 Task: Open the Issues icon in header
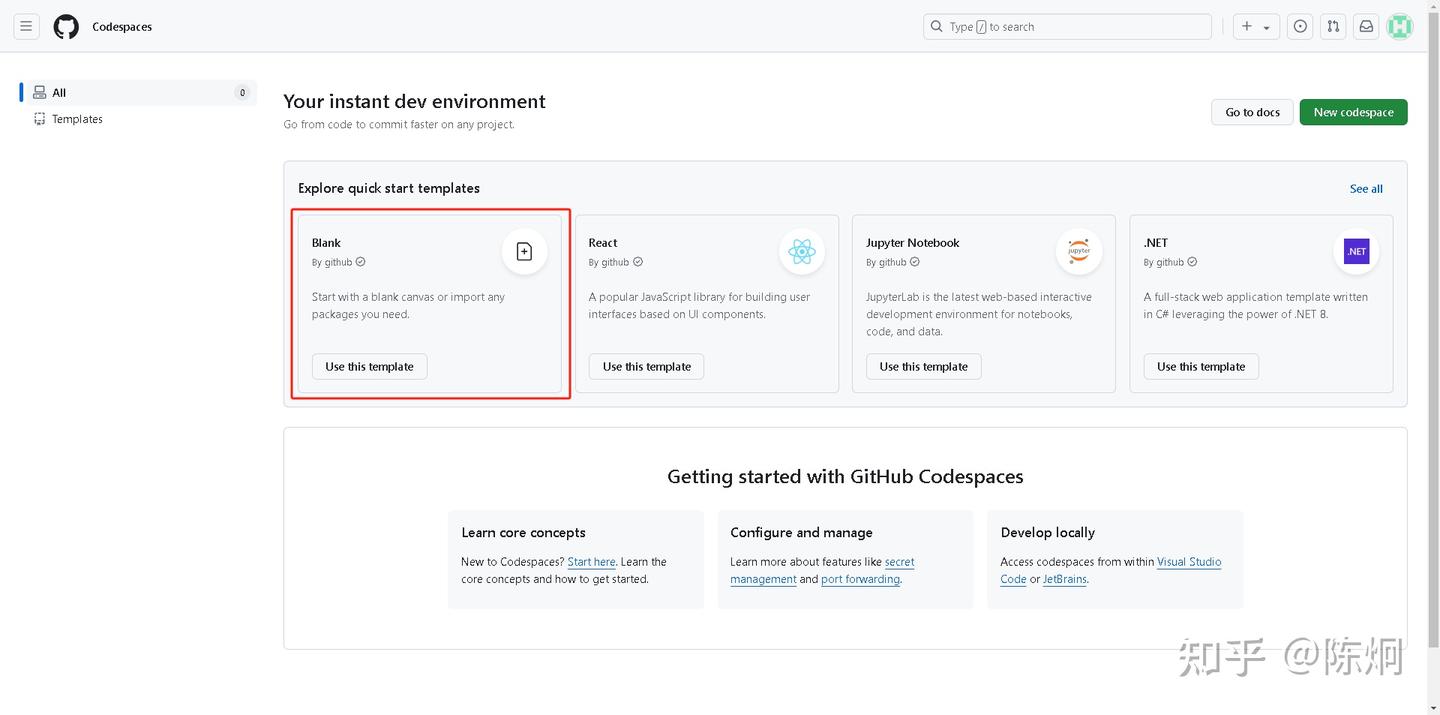tap(1300, 27)
